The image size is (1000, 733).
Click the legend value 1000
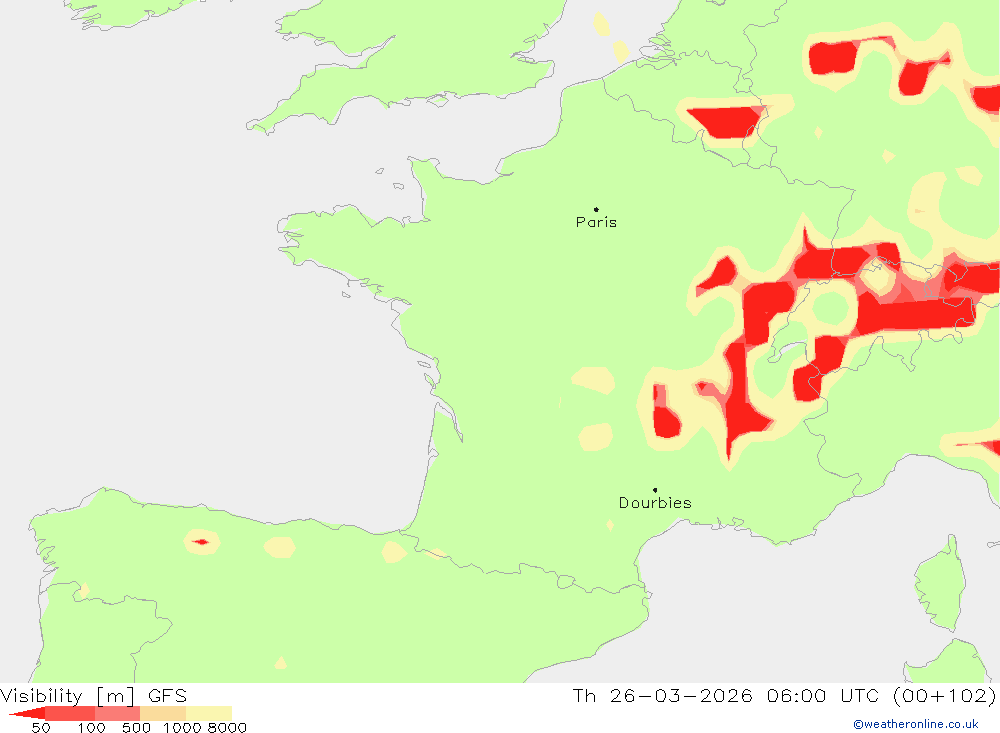(x=182, y=728)
